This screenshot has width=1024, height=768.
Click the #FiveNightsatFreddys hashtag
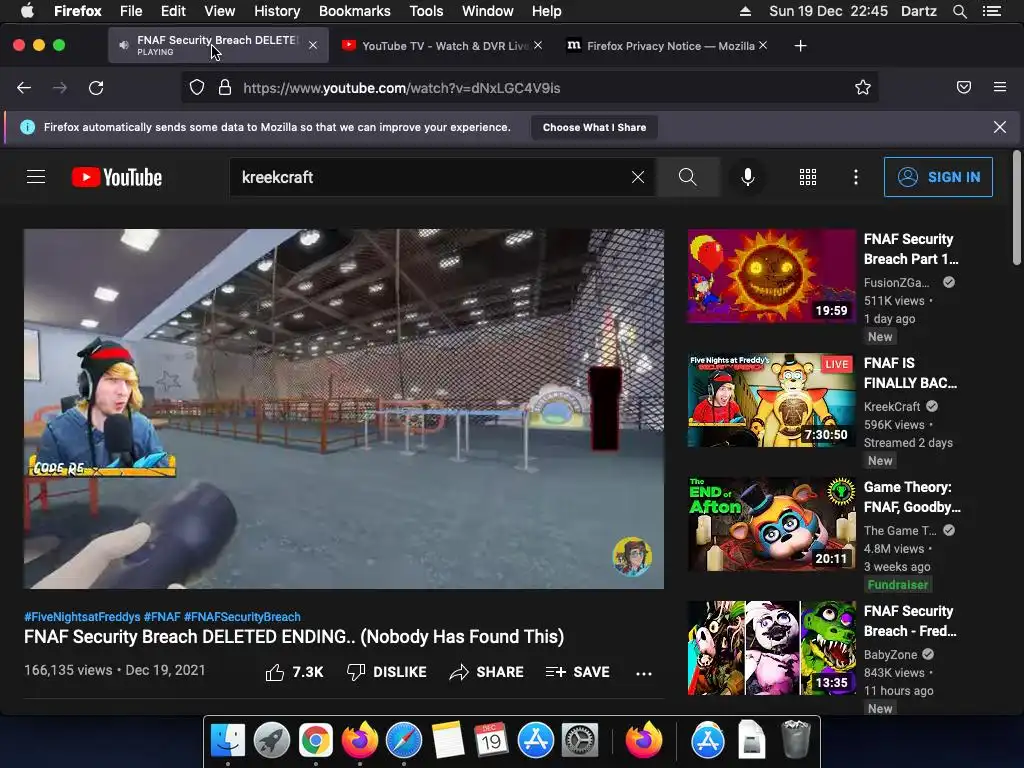point(82,616)
